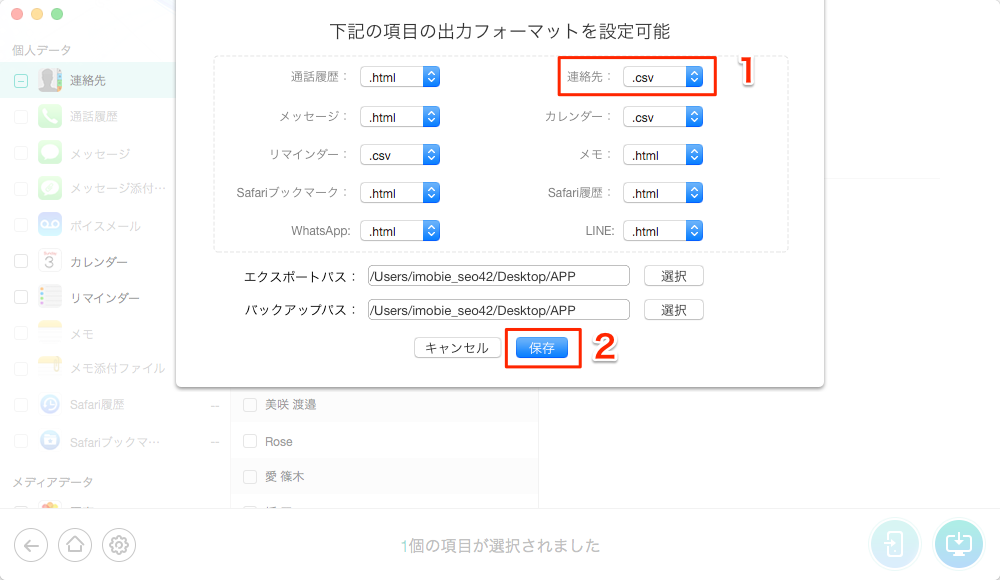This screenshot has height=580, width=1000.
Task: Check the 通話履歴 sidebar checkbox
Action: [21, 117]
